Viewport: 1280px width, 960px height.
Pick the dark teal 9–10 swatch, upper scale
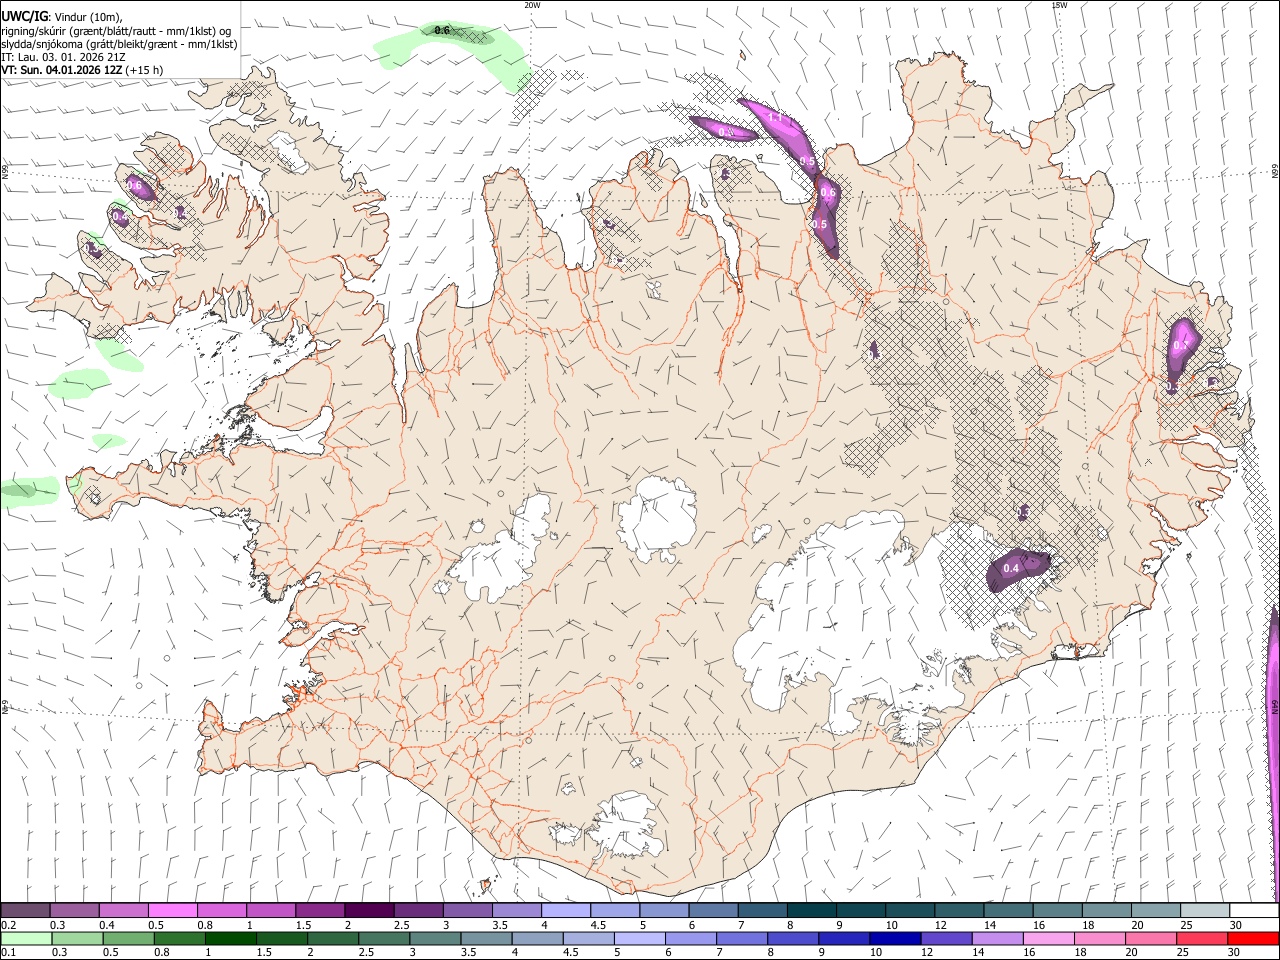tap(861, 911)
